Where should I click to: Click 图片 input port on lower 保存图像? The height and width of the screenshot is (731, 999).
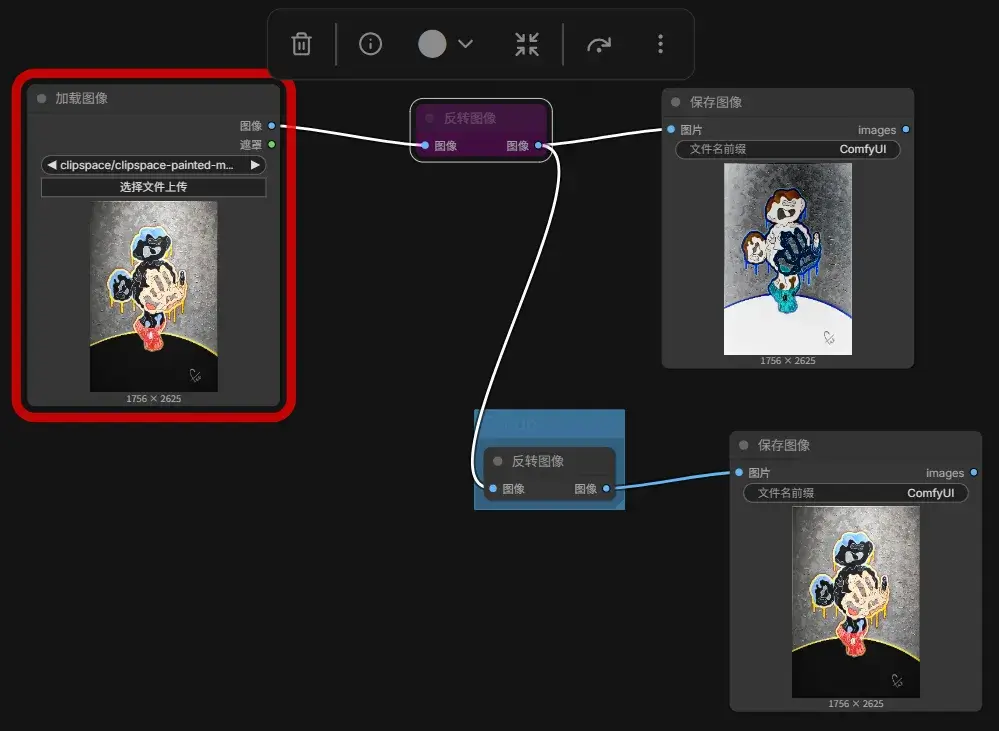[x=739, y=472]
